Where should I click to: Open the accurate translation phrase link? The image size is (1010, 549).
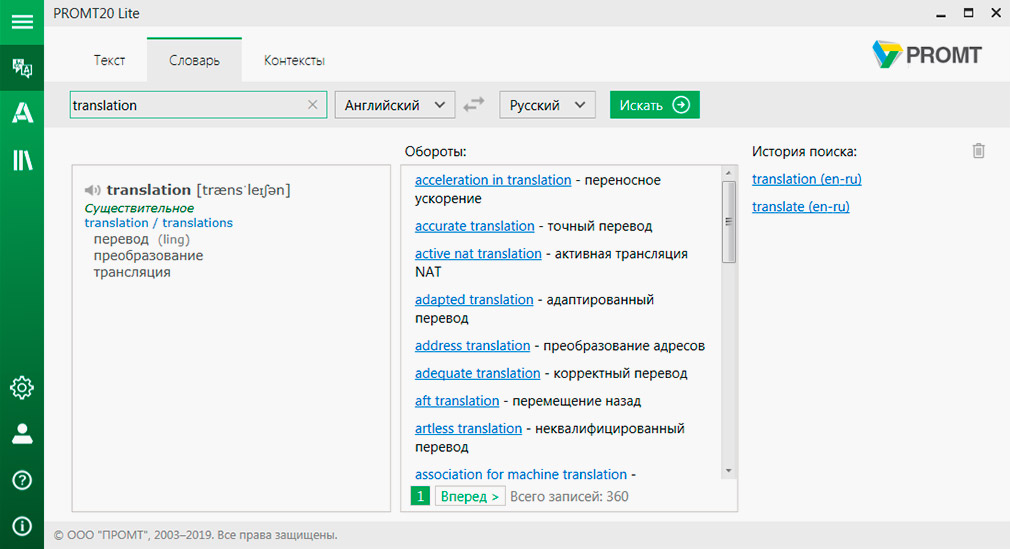pyautogui.click(x=475, y=226)
